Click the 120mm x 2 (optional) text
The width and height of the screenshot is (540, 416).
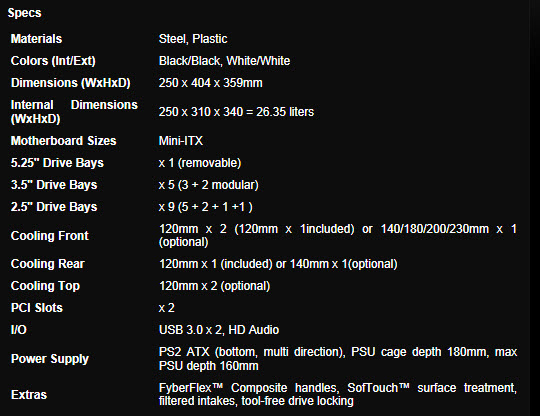tap(215, 286)
